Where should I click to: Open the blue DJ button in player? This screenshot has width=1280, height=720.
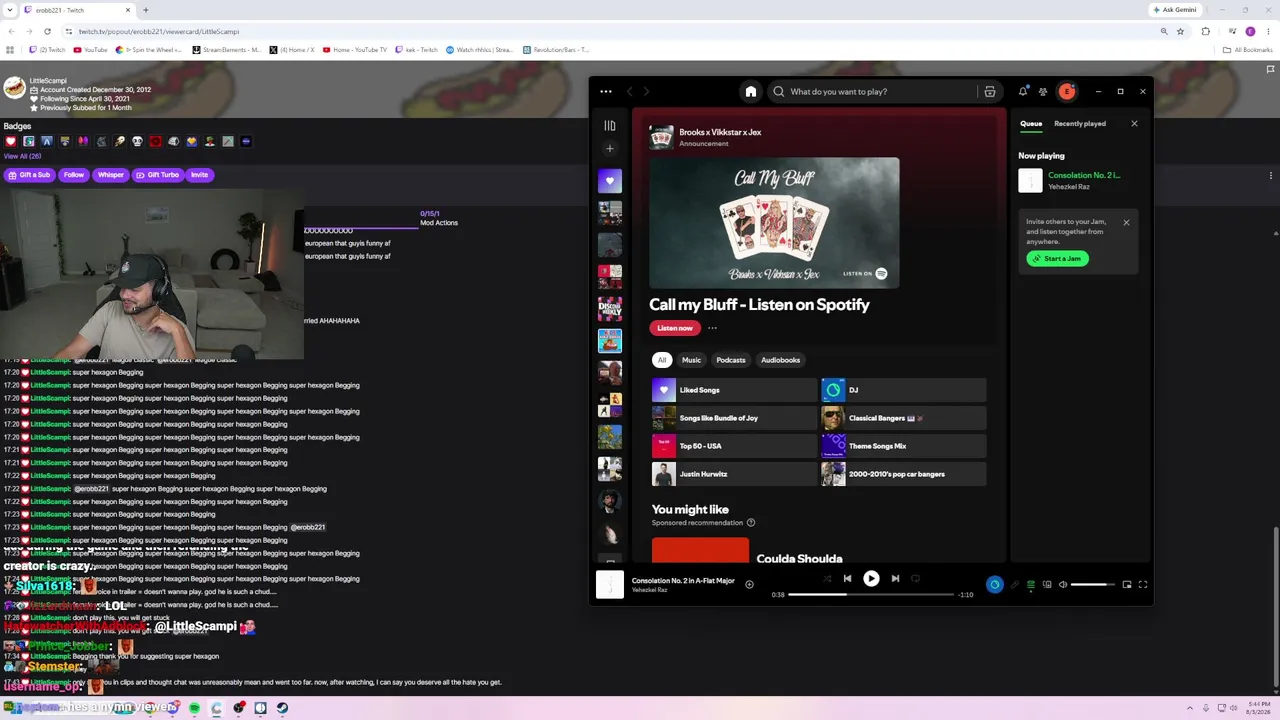[994, 584]
